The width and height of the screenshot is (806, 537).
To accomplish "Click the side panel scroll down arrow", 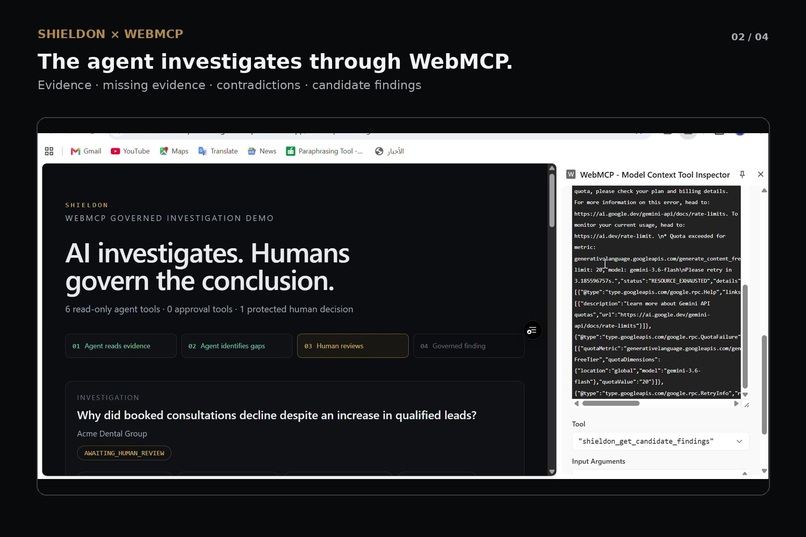I will [x=764, y=471].
